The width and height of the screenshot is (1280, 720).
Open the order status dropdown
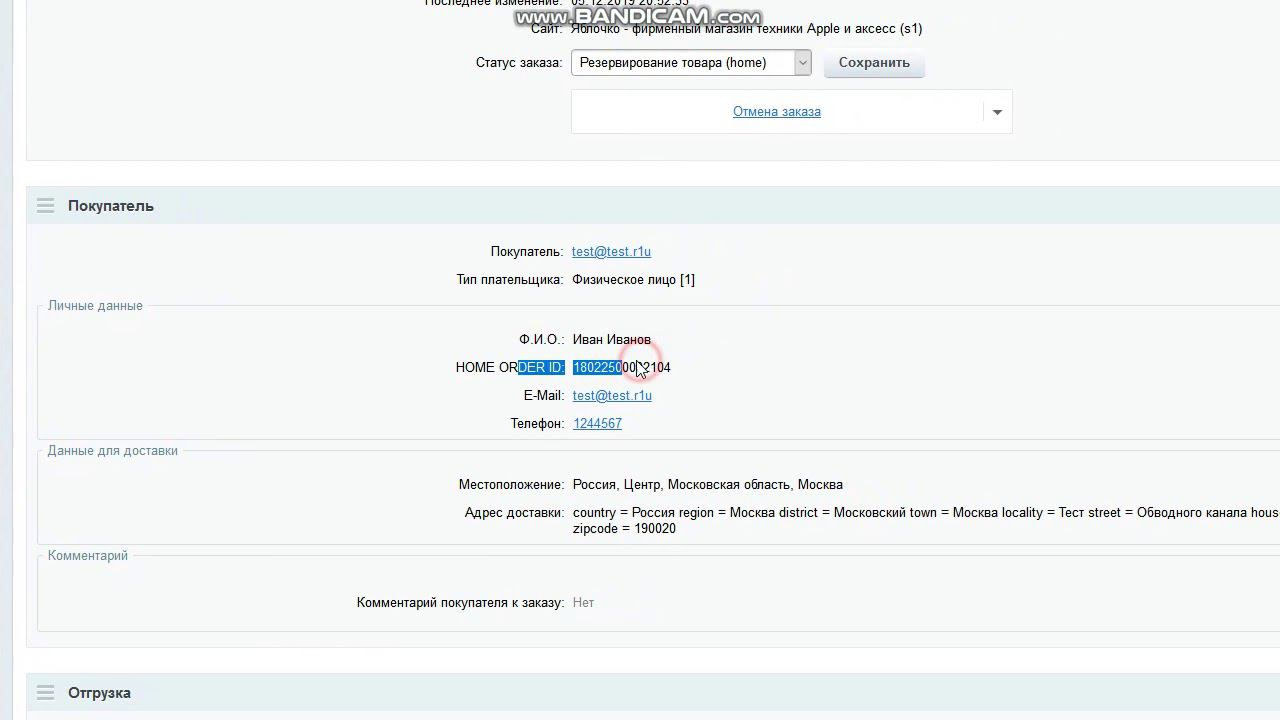click(691, 62)
